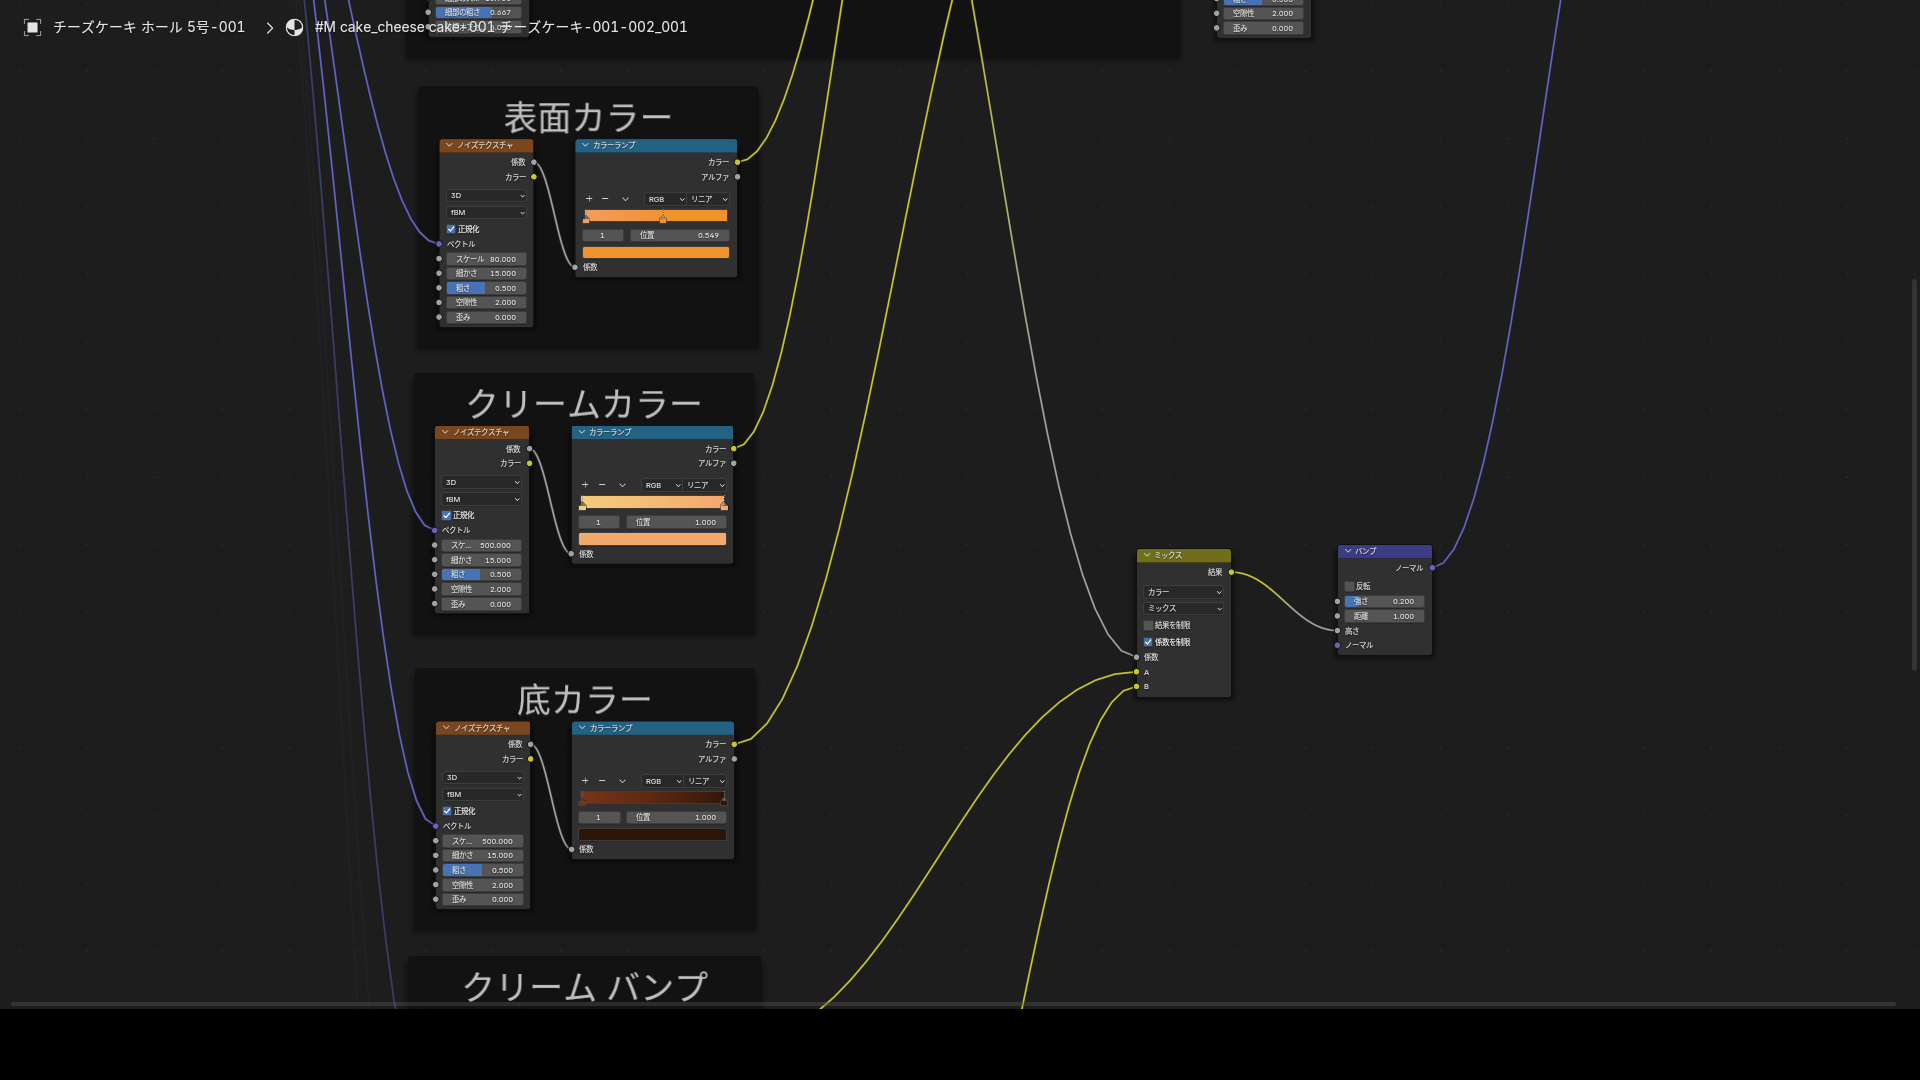Collapse the カラーランプ node in 表面カラー
The height and width of the screenshot is (1080, 1920).
585,145
